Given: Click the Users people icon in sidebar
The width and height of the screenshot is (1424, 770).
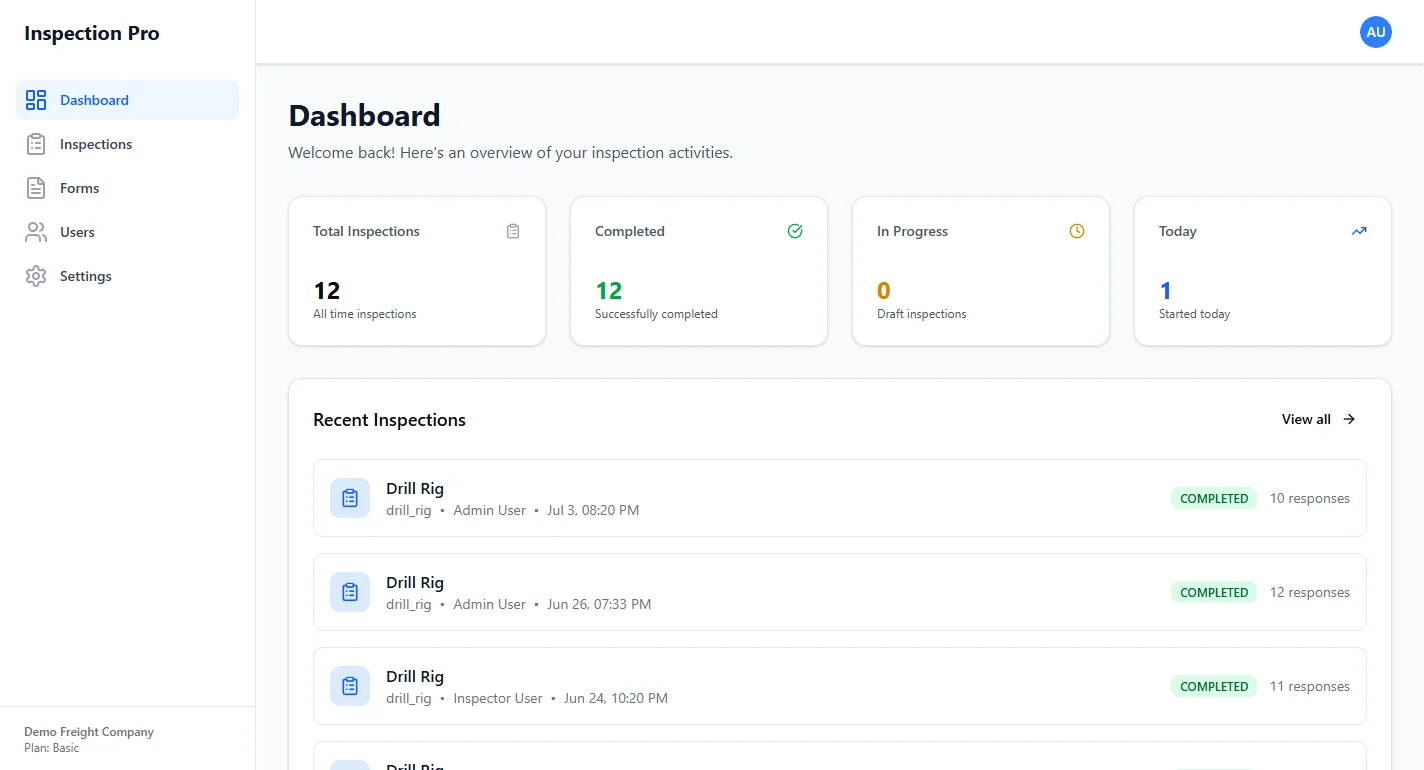Looking at the screenshot, I should pos(36,232).
